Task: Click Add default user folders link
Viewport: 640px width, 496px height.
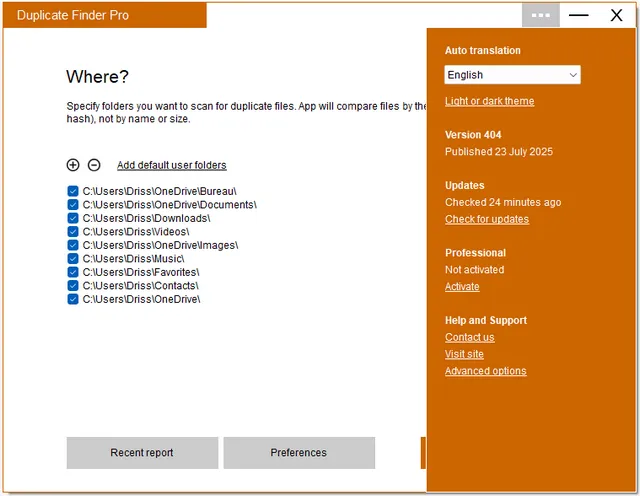Action: (x=172, y=165)
